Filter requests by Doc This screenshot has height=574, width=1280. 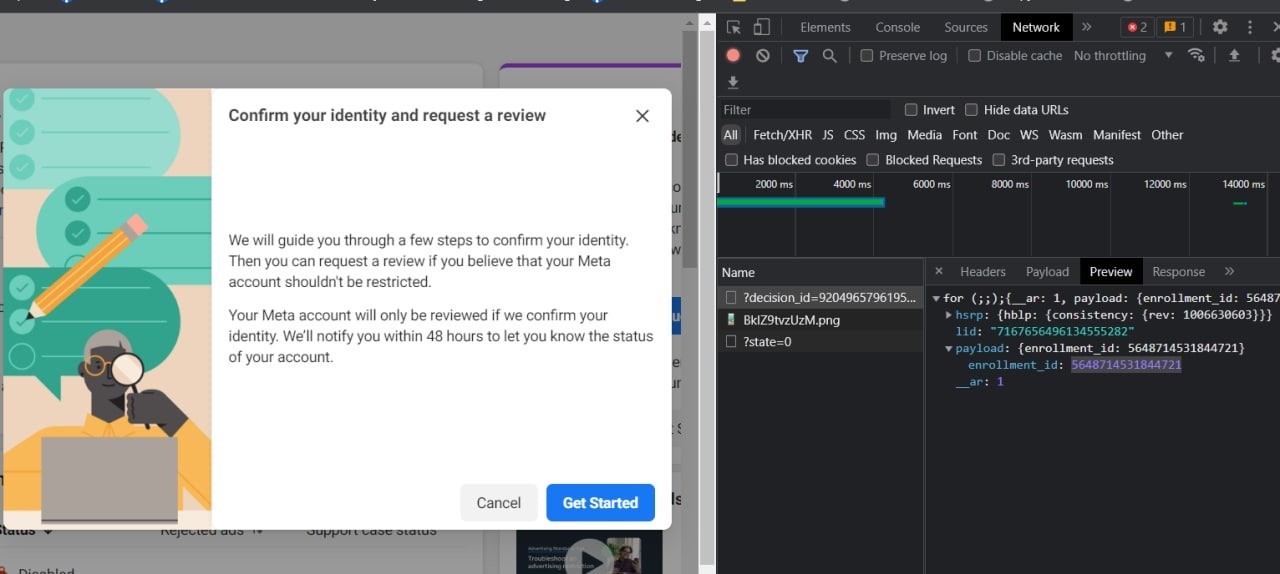click(998, 134)
